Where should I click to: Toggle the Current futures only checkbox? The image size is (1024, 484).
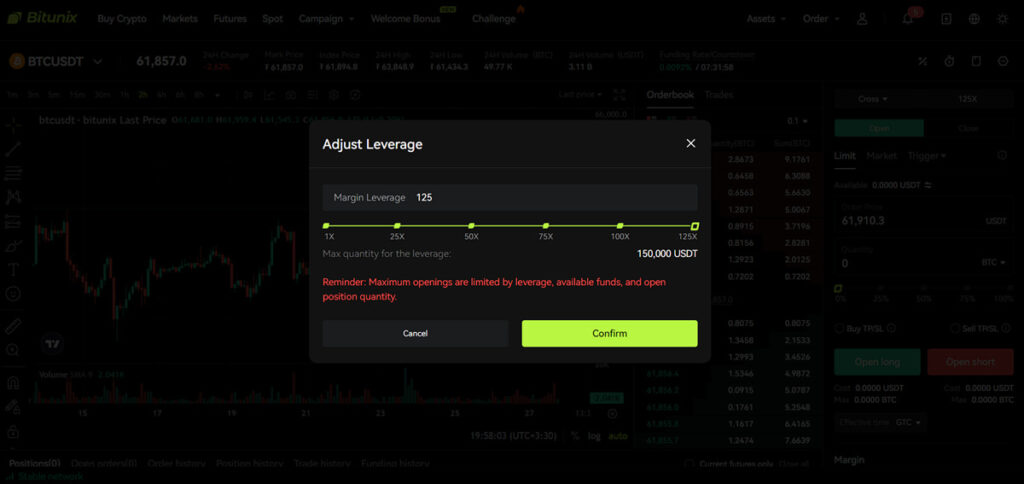688,464
